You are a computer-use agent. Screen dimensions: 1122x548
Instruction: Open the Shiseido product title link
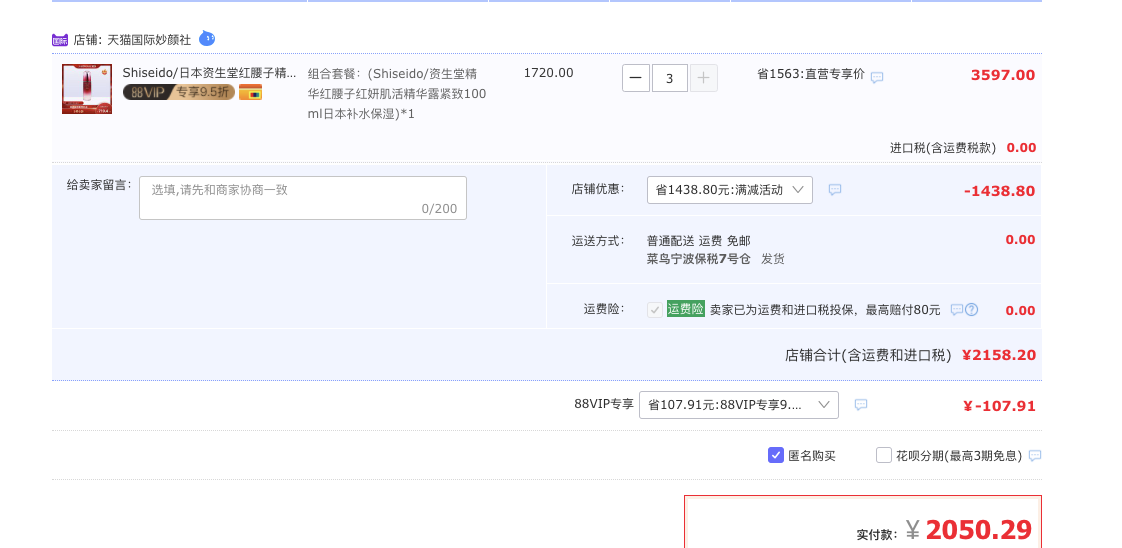(209, 72)
